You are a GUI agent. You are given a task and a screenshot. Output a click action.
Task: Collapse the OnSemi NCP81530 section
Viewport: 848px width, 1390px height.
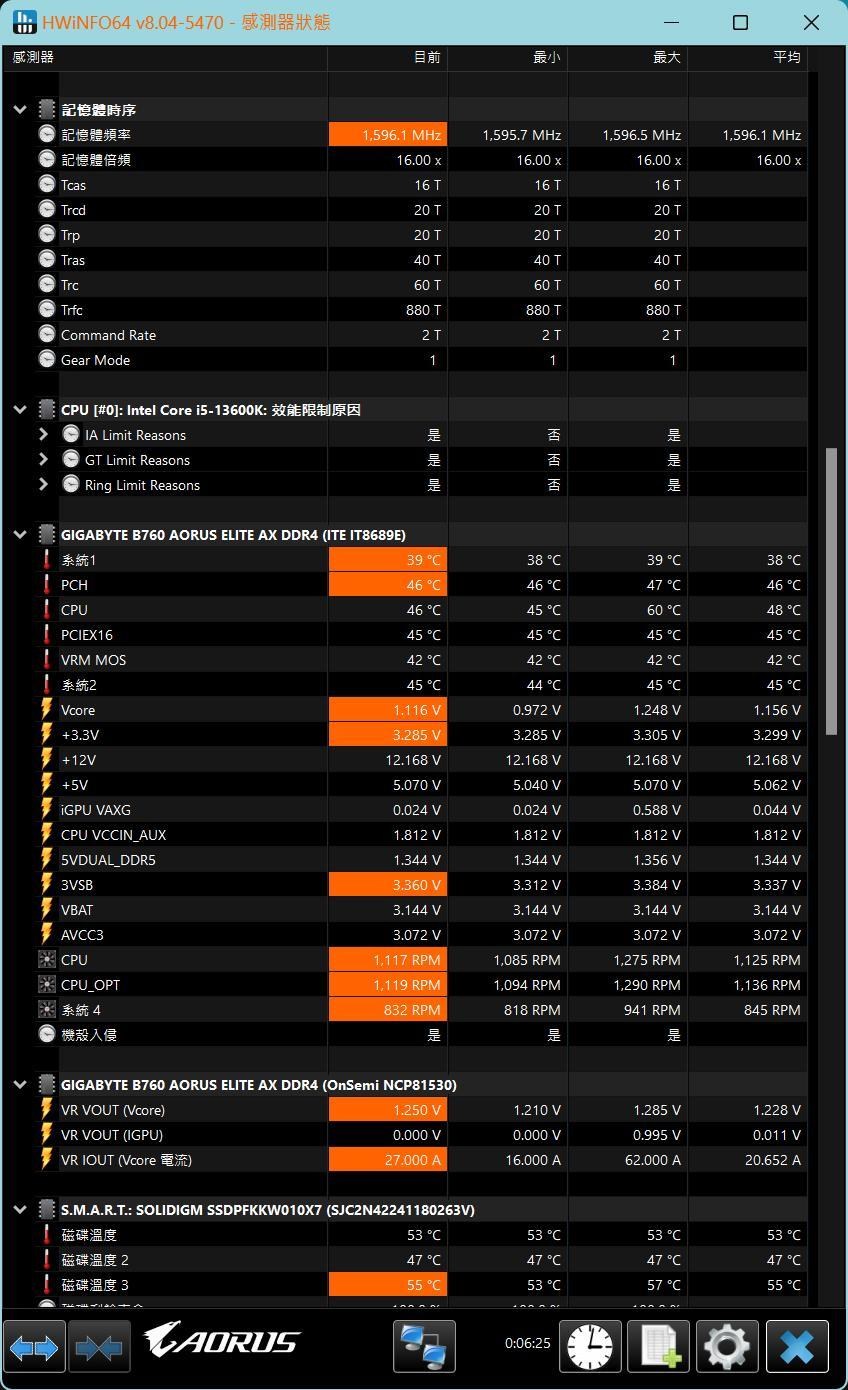click(20, 1085)
